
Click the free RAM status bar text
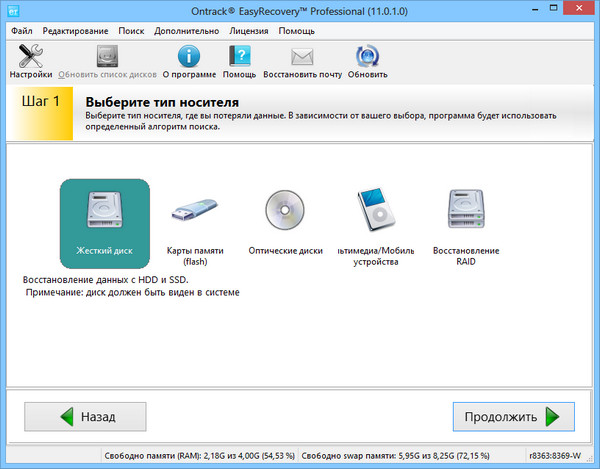pyautogui.click(x=198, y=457)
